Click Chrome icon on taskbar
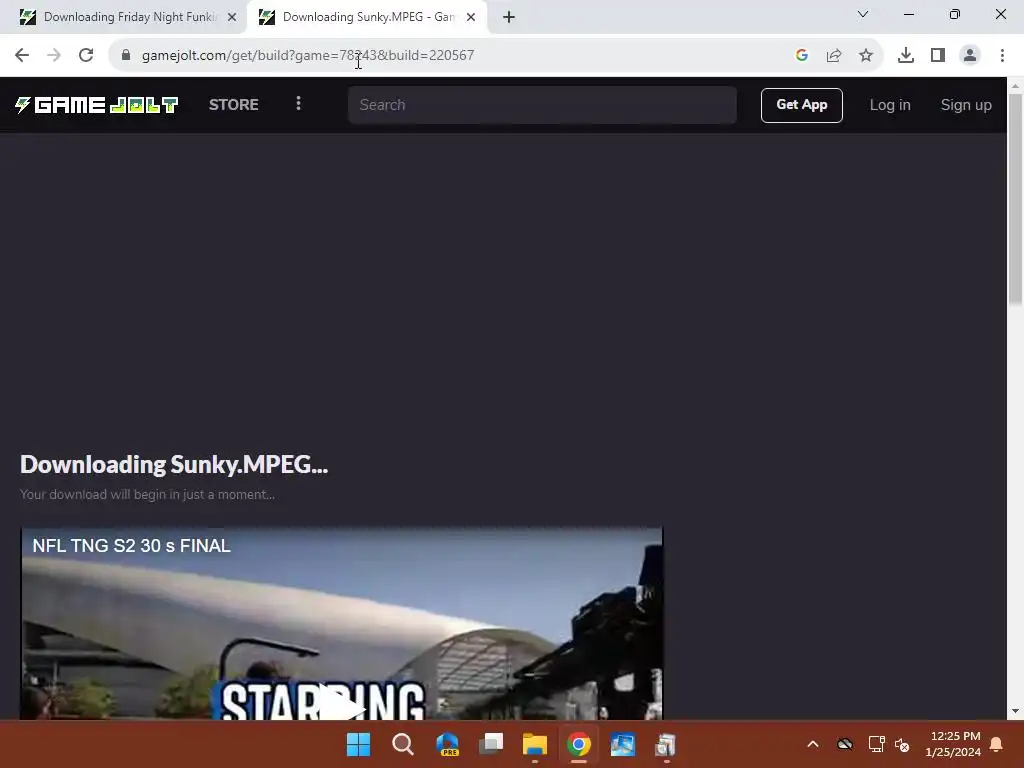This screenshot has width=1024, height=768. [579, 744]
